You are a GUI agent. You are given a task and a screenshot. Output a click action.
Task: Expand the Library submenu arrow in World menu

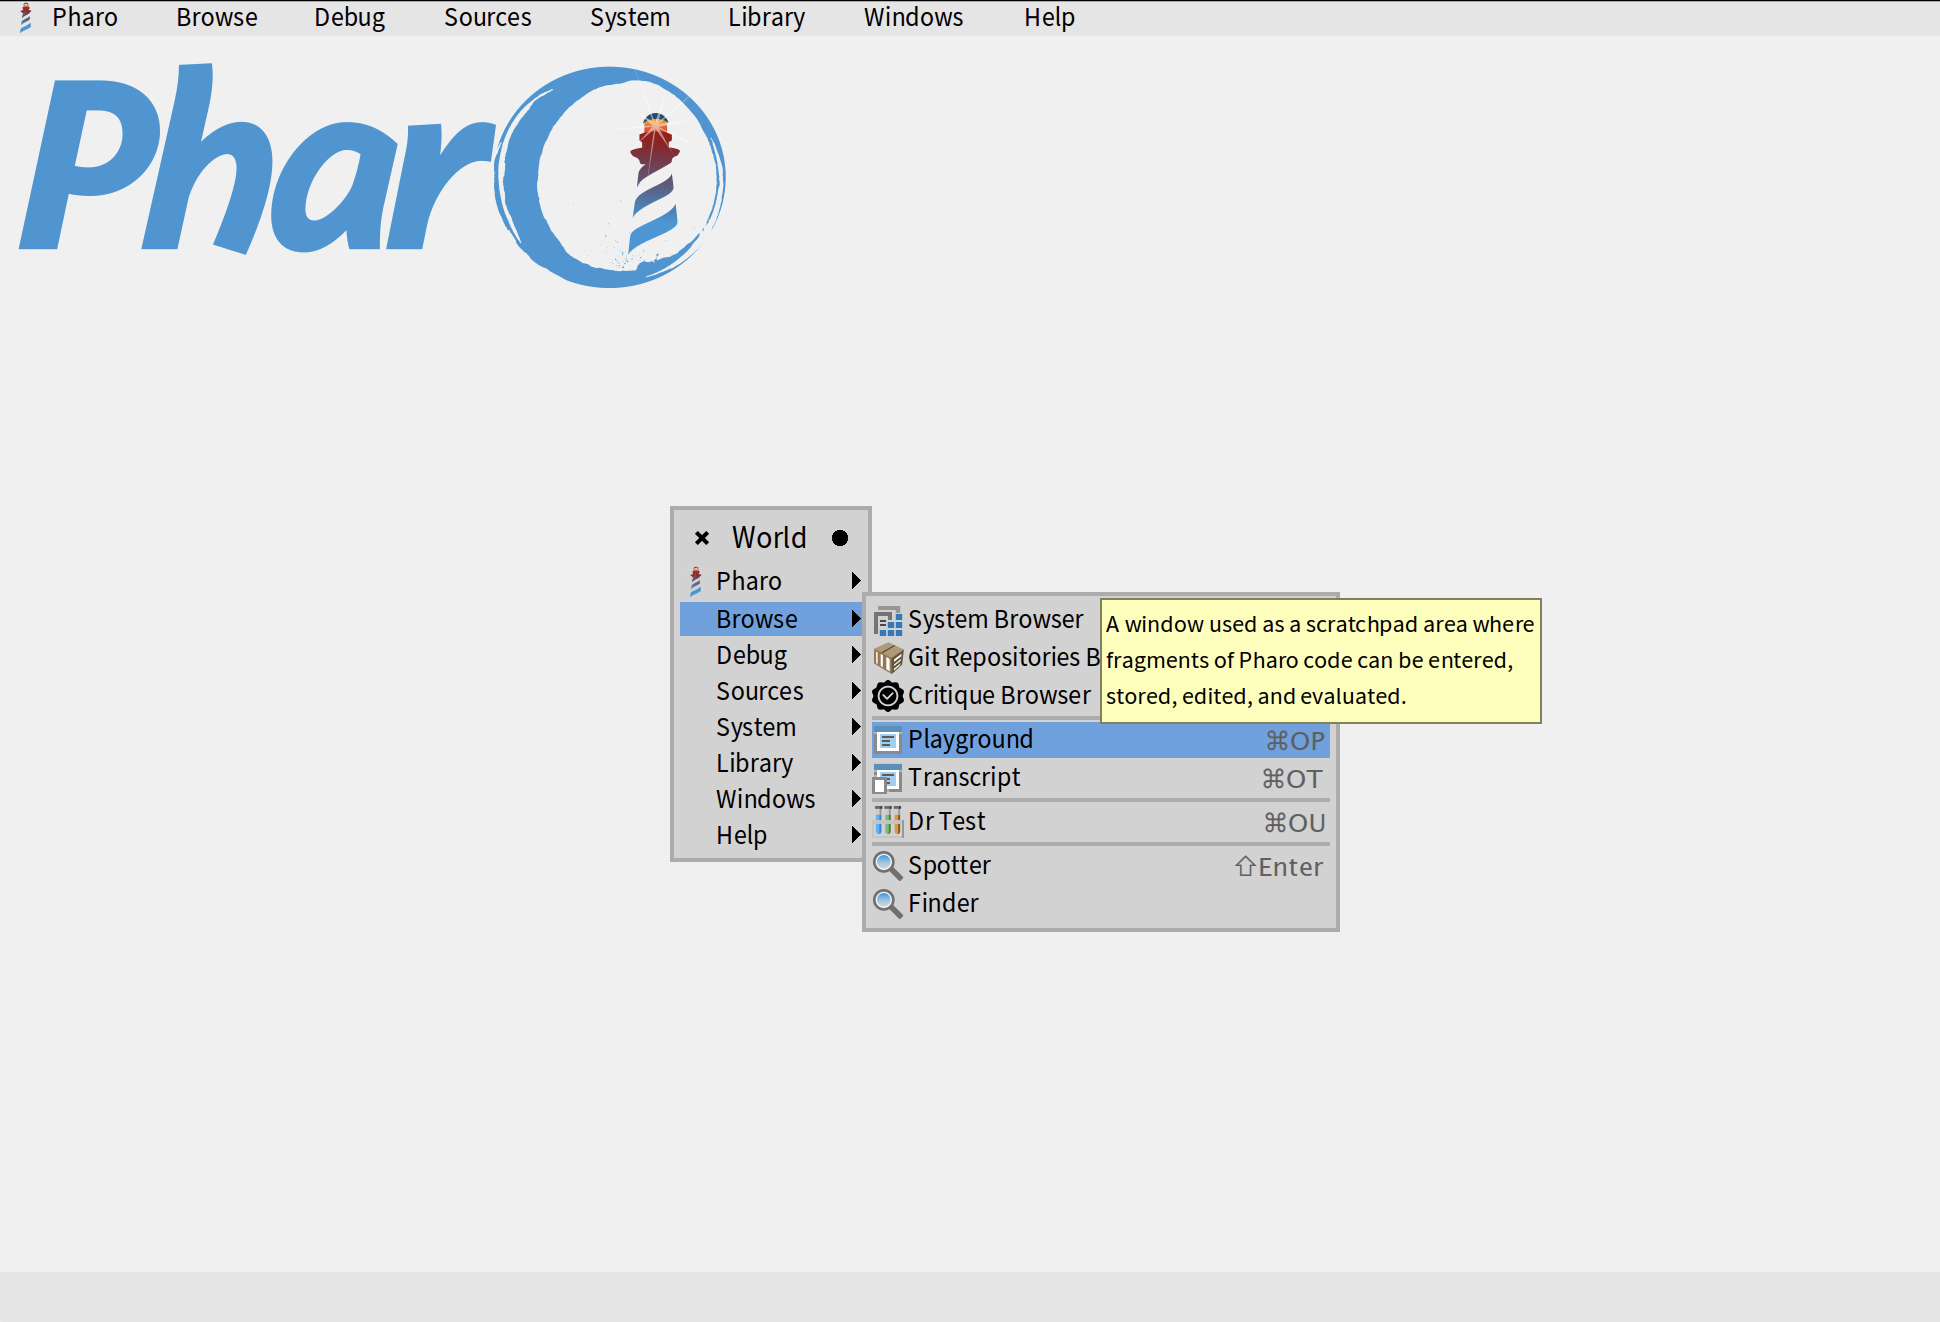click(855, 763)
